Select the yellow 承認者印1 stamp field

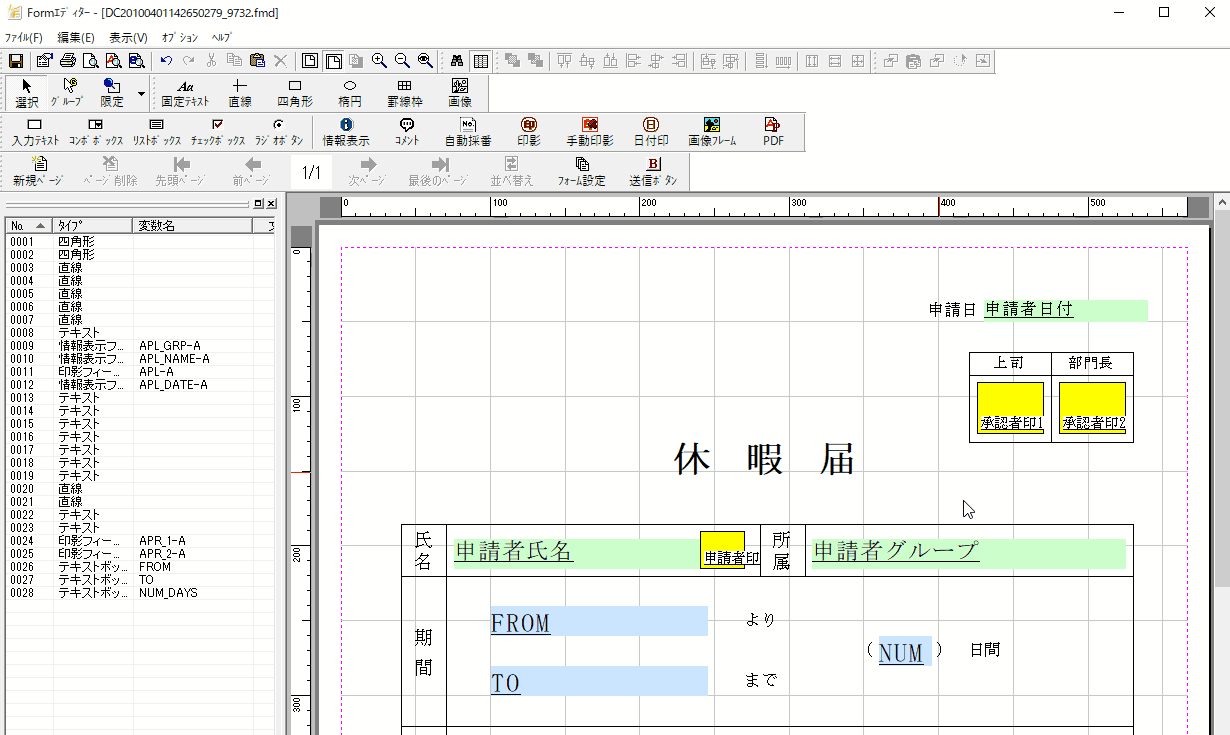[x=1011, y=408]
